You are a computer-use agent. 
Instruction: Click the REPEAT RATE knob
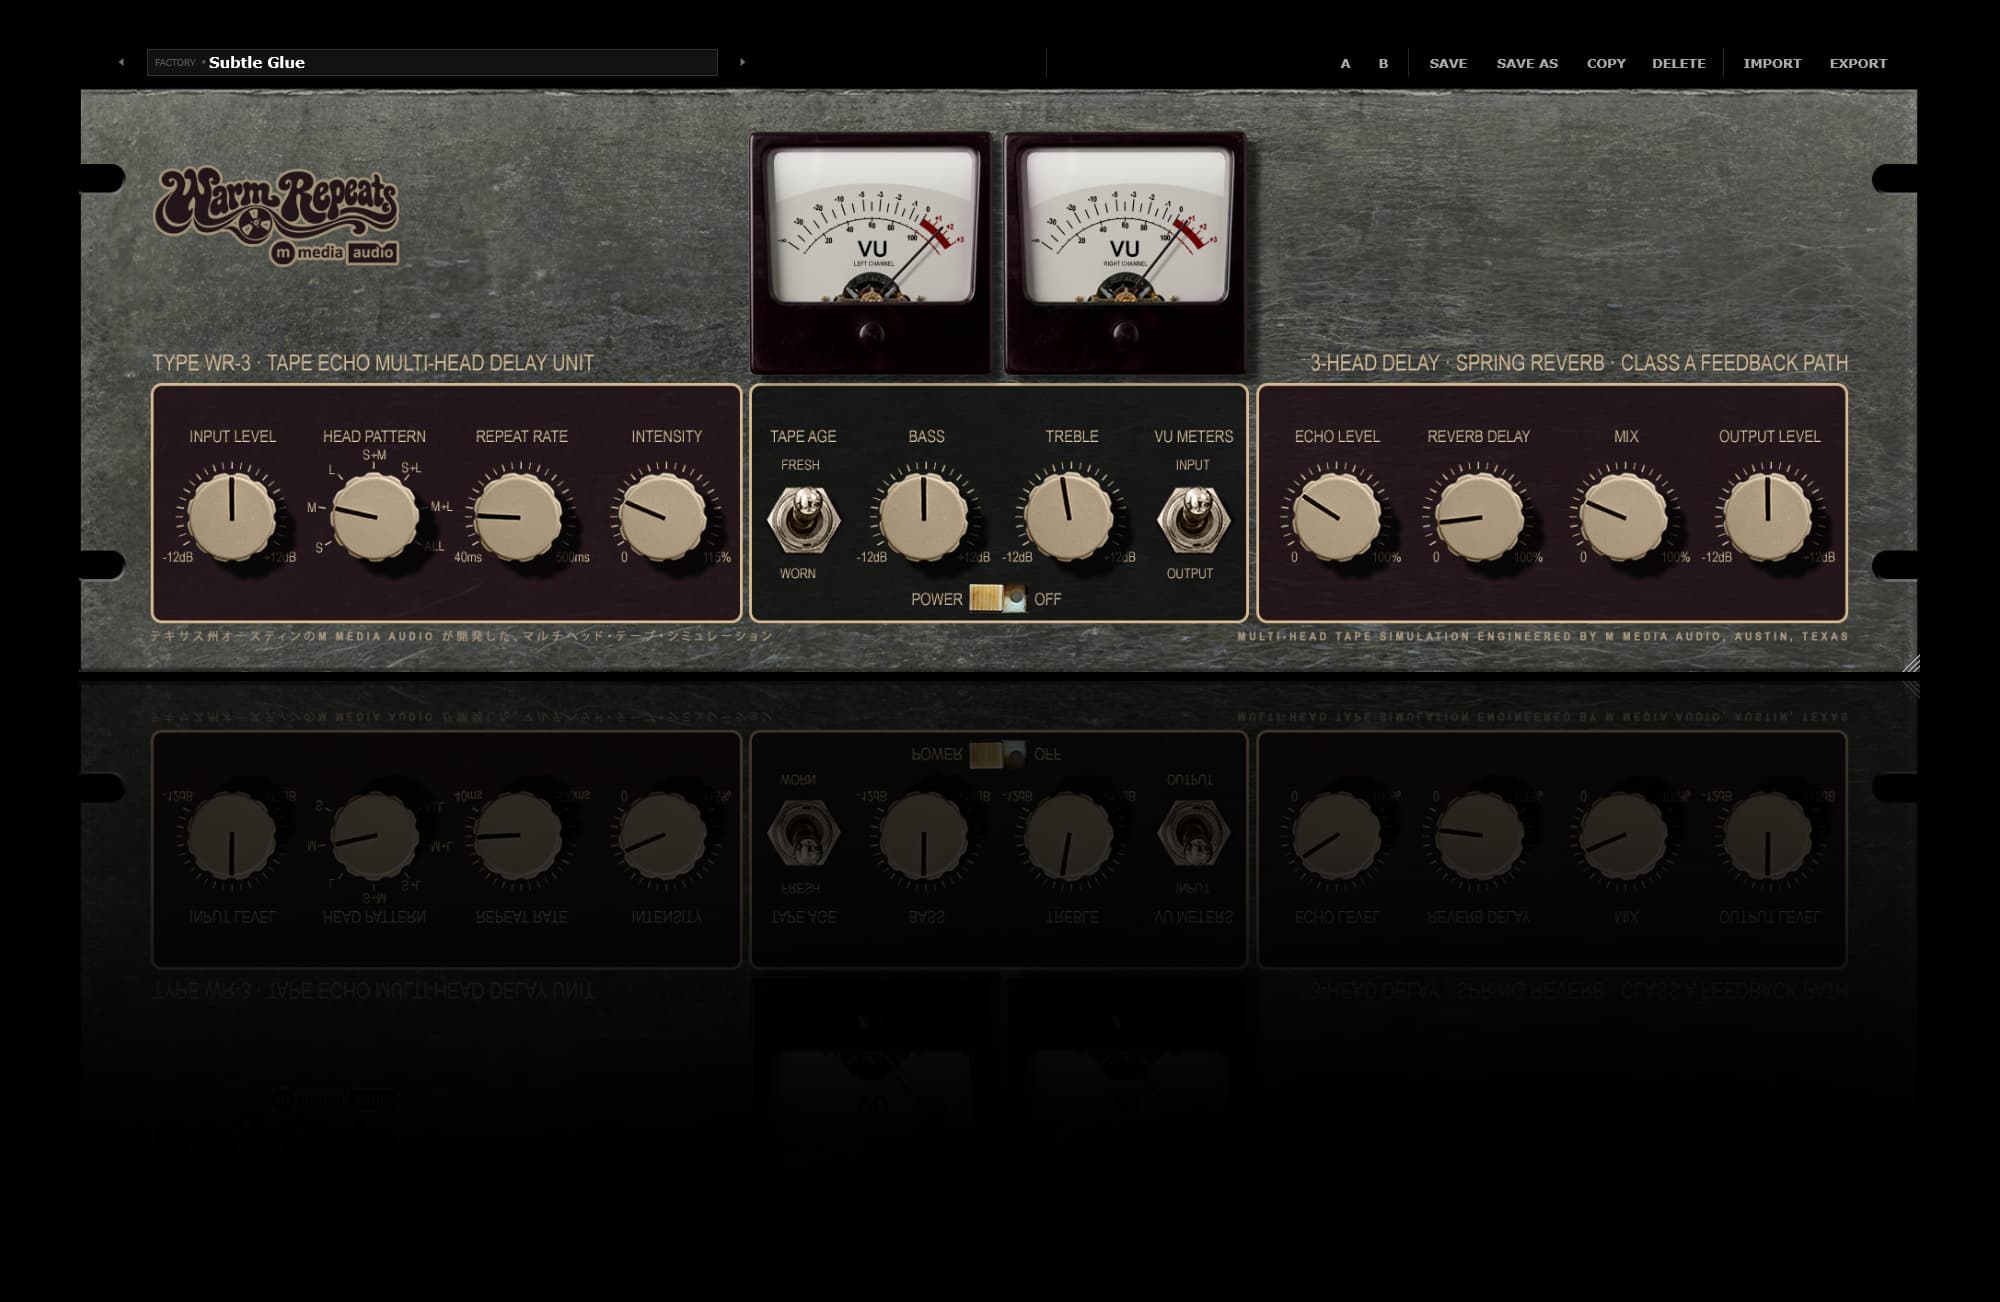click(x=518, y=516)
